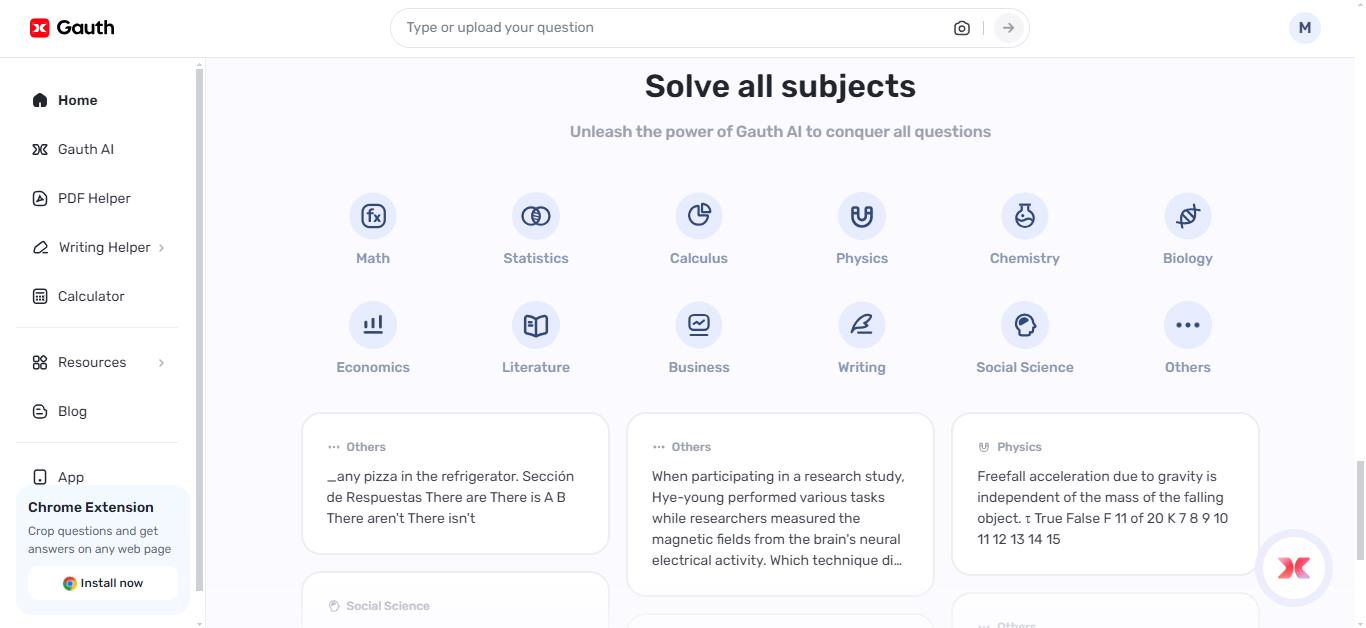
Task: Open the floating Gauth chat bubble
Action: coord(1293,568)
